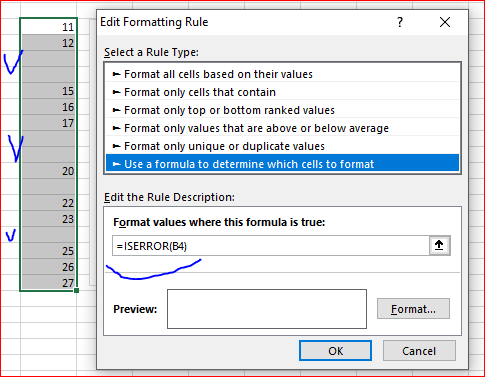The height and width of the screenshot is (377, 485).
Task: Click the empty Preview box
Action: pos(267,309)
